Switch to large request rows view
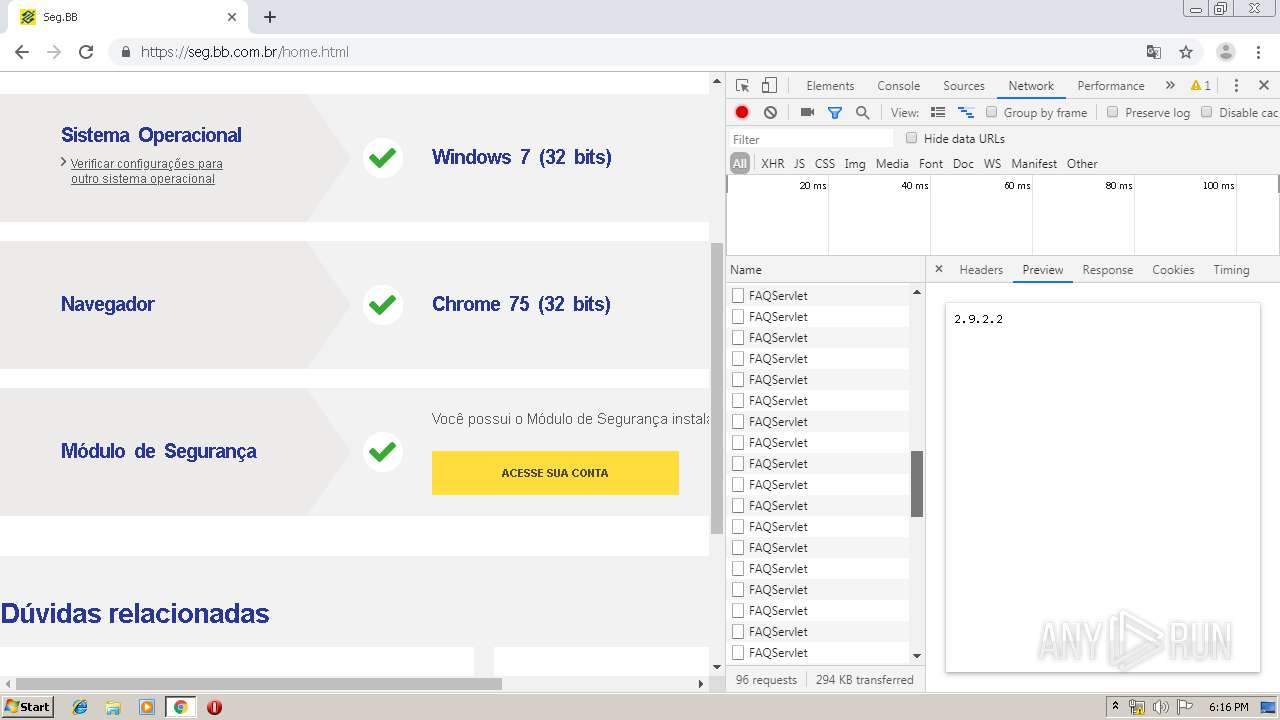 click(938, 113)
